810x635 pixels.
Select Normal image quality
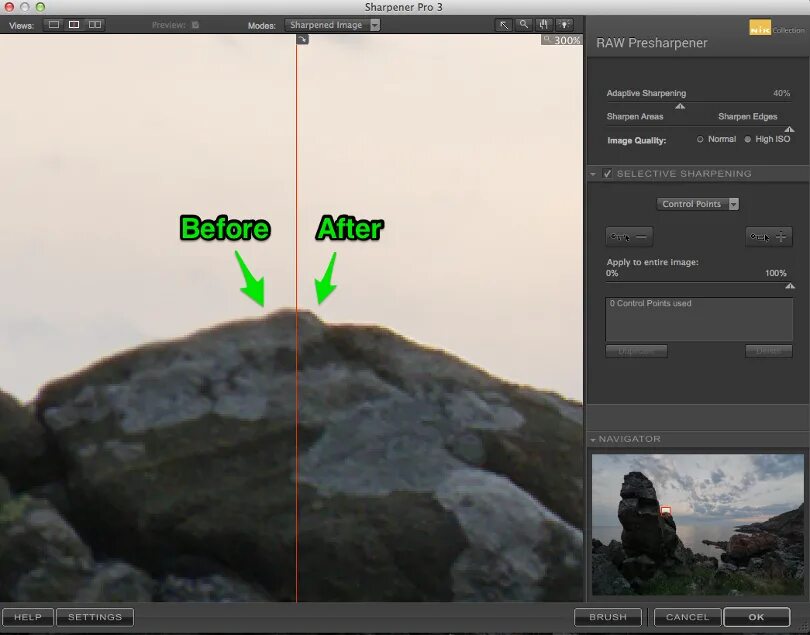(700, 140)
